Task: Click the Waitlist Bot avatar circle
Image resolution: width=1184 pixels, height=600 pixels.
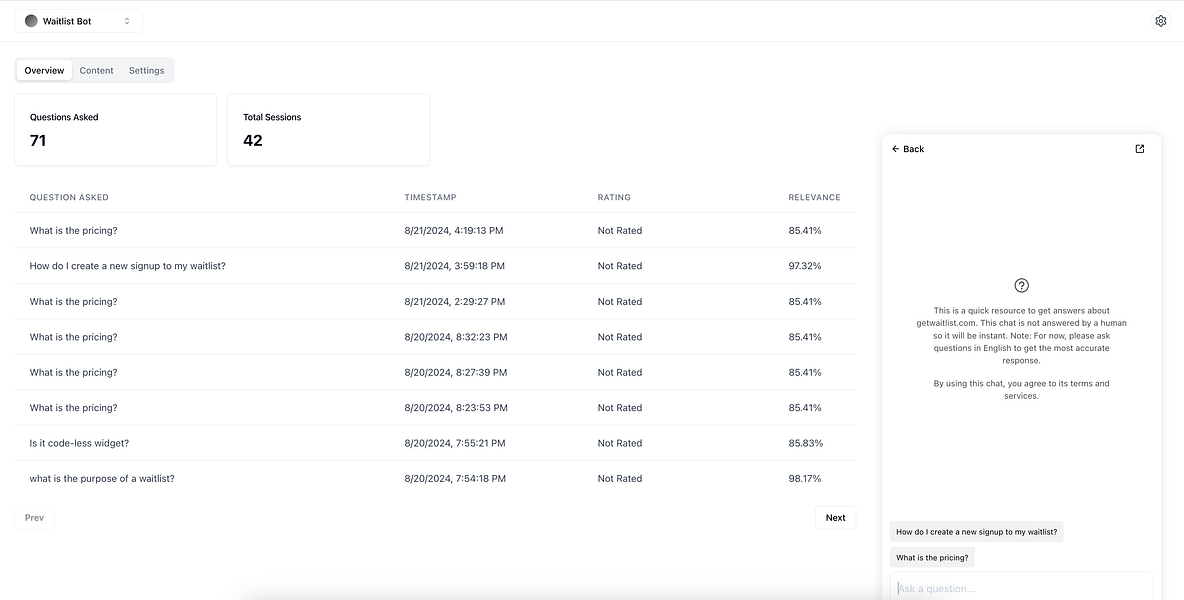Action: 31,21
